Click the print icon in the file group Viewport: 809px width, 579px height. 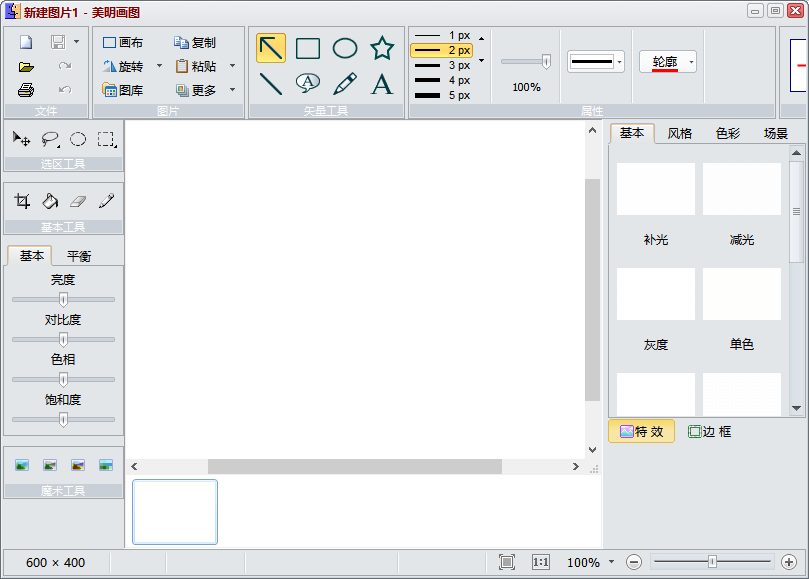coord(26,90)
